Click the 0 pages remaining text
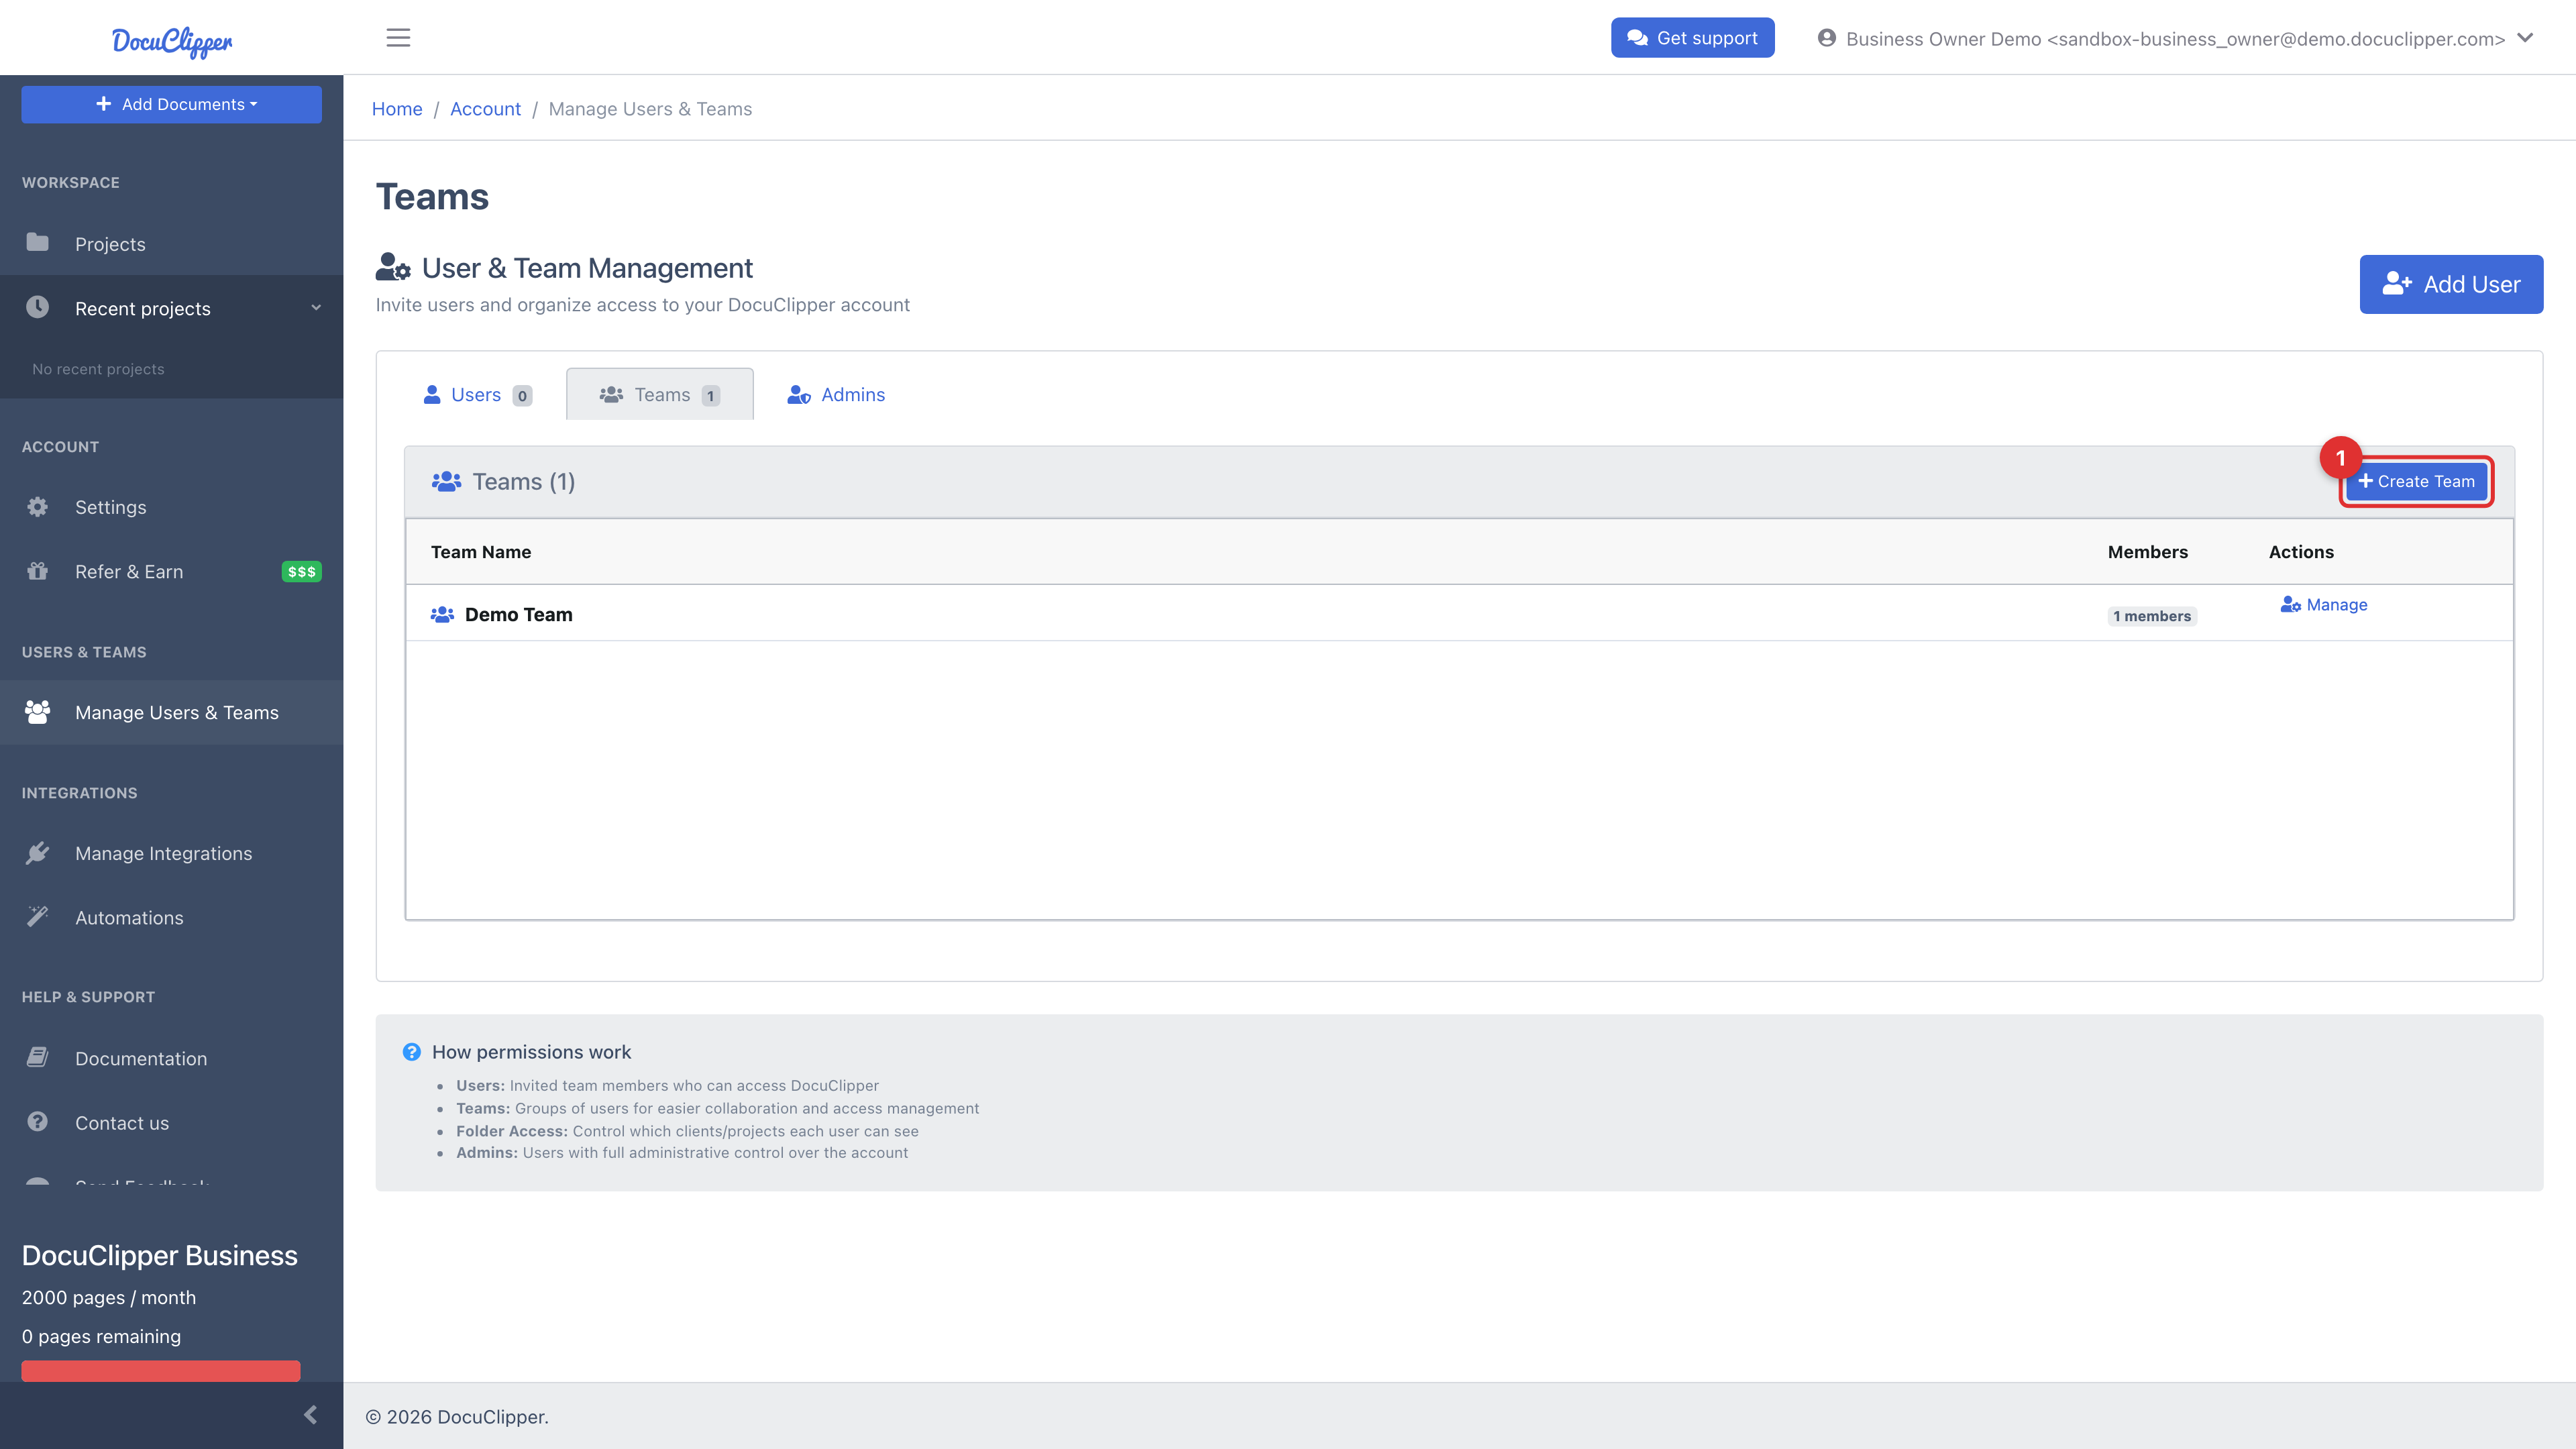This screenshot has height=1449, width=2576. point(101,1337)
